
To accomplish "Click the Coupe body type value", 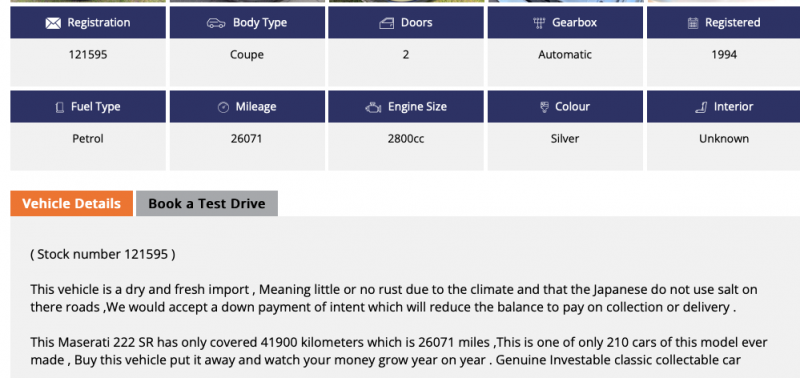I will tap(247, 55).
